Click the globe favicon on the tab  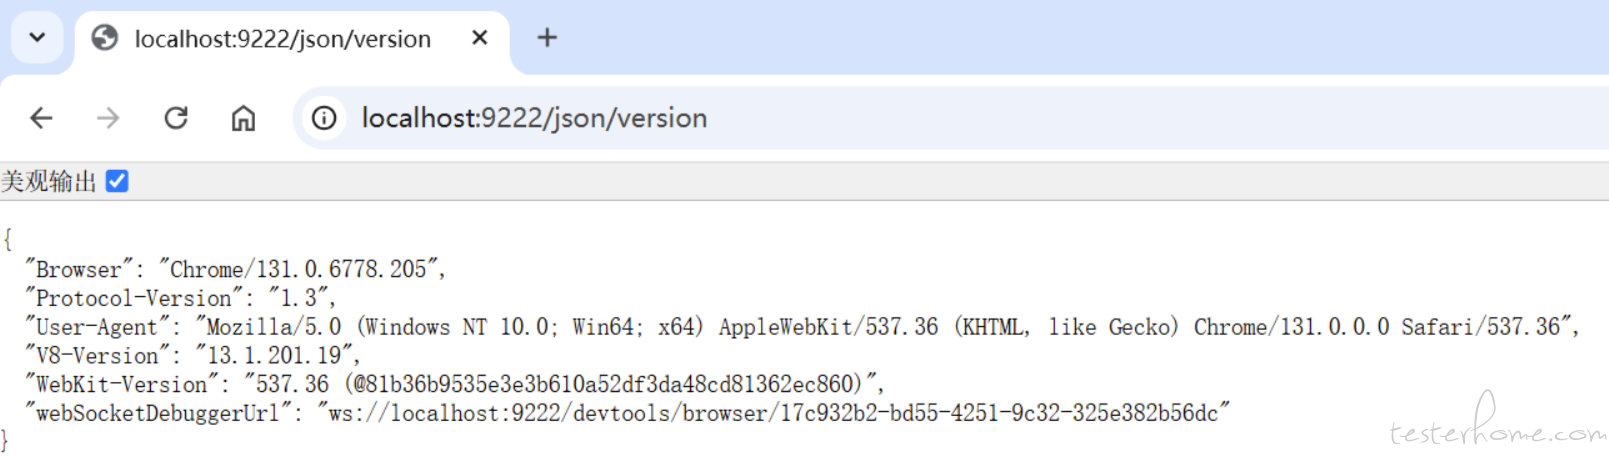[x=104, y=38]
